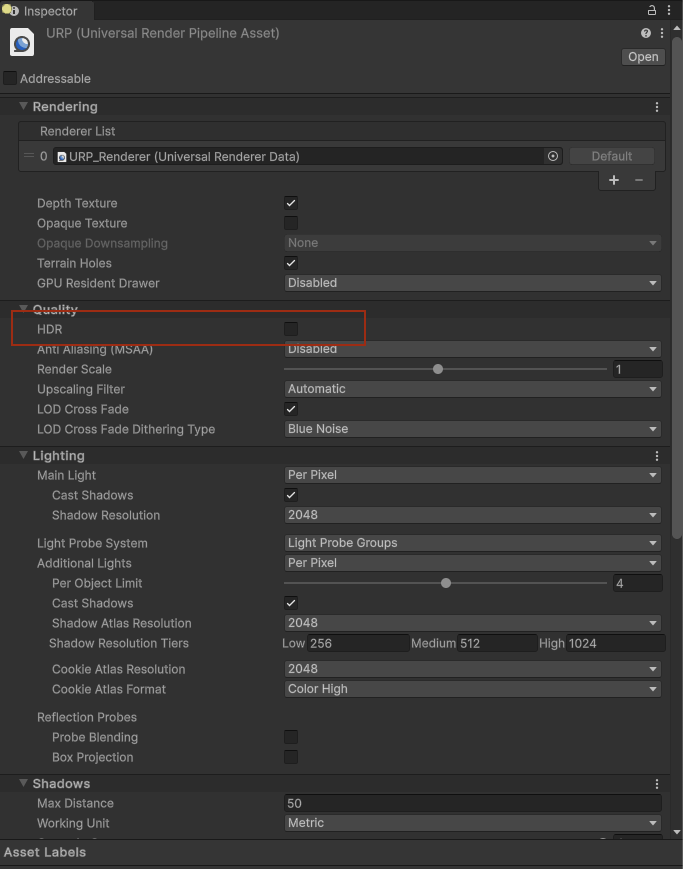
Task: Remove a renderer with the minus button
Action: (641, 180)
